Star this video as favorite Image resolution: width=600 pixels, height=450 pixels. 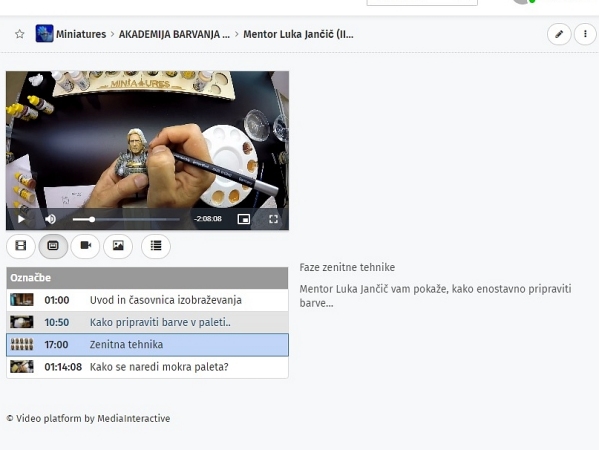coord(19,34)
